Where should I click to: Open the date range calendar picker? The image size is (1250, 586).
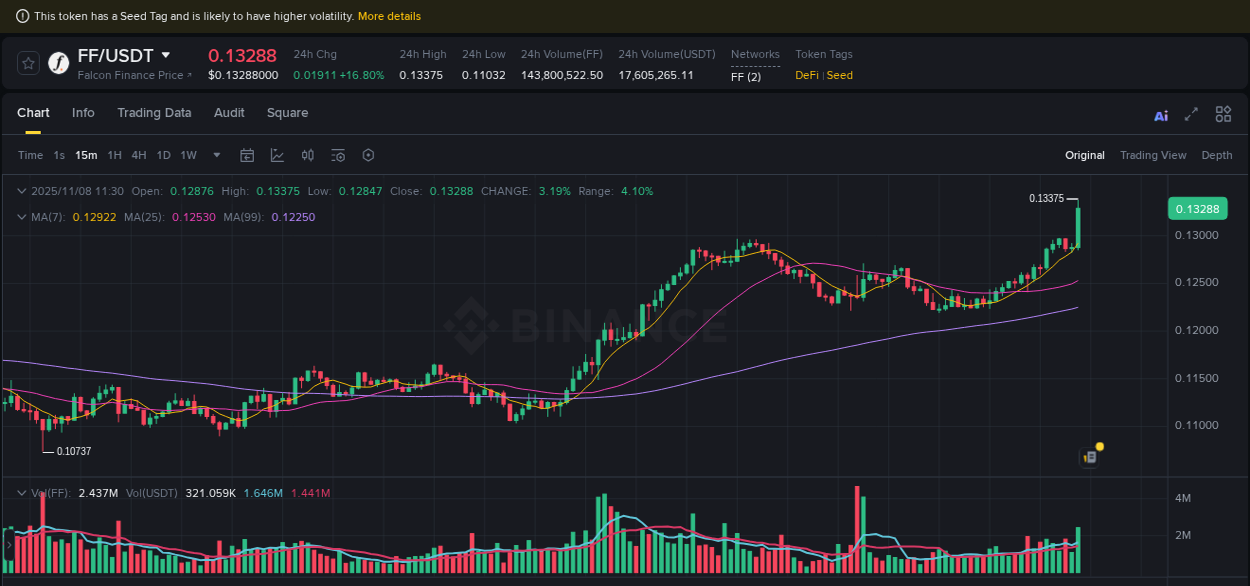click(x=247, y=155)
